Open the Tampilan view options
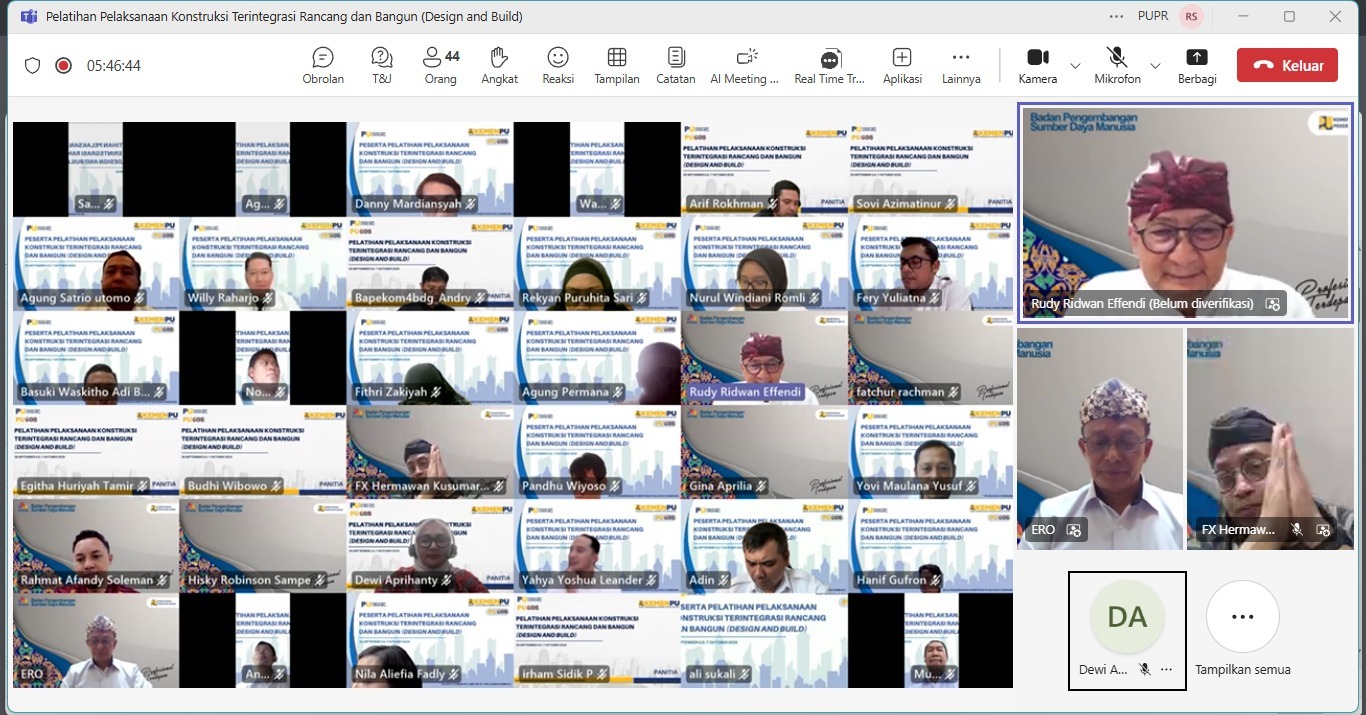 [x=617, y=65]
